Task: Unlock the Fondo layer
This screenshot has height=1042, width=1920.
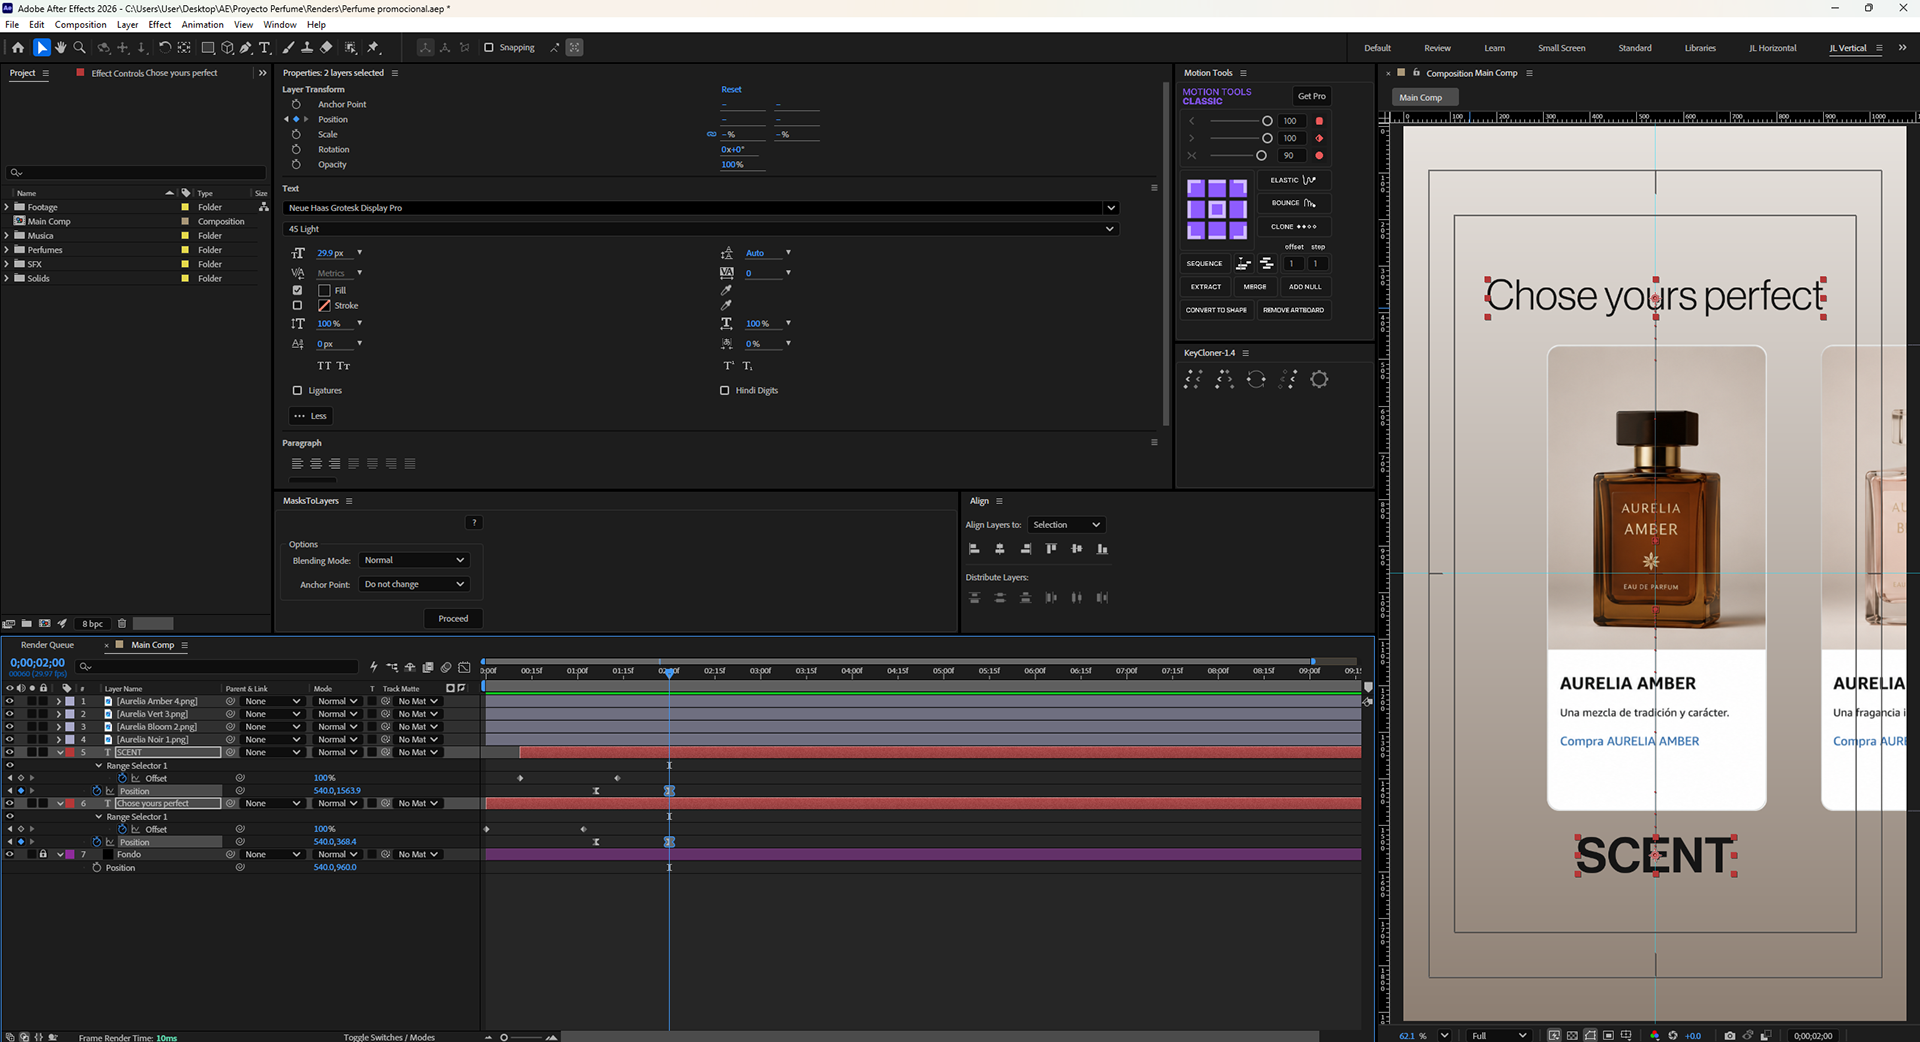Action: (43, 855)
